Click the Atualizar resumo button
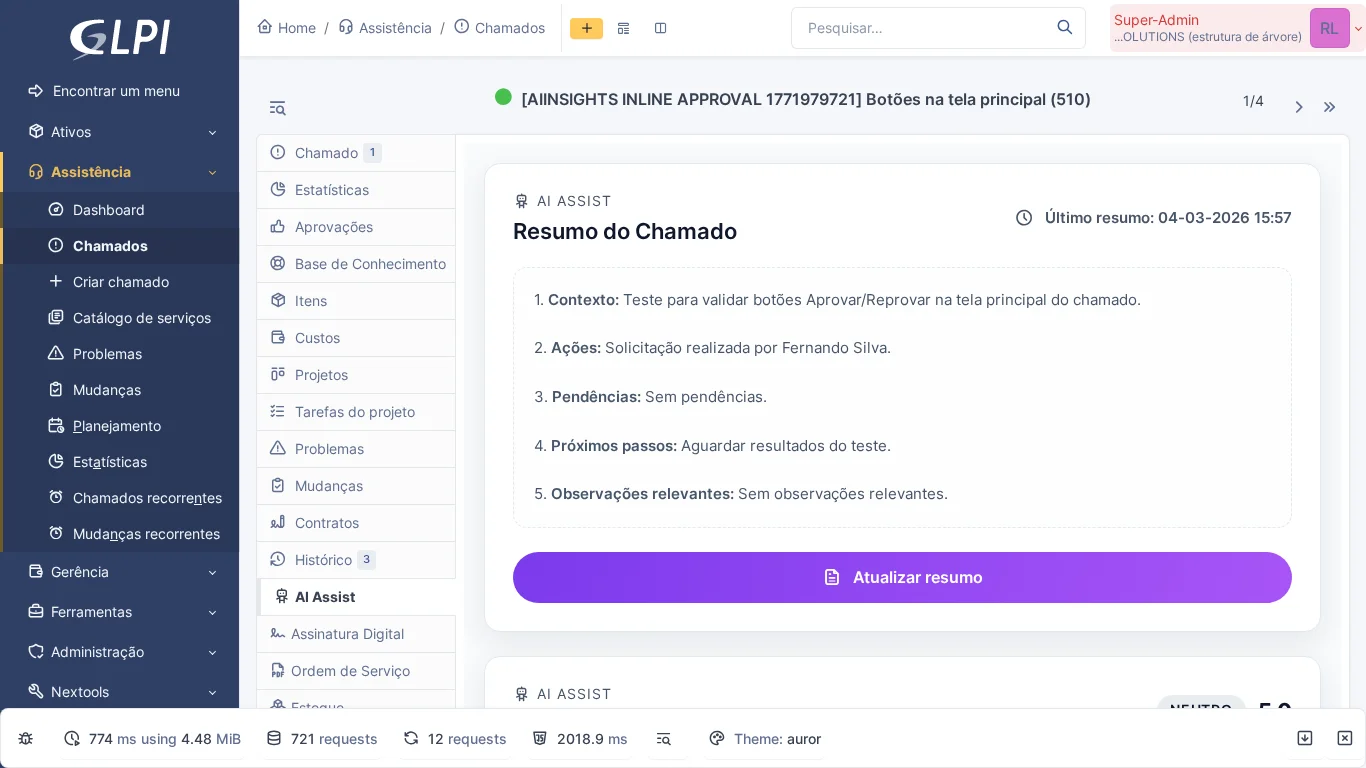 click(902, 577)
